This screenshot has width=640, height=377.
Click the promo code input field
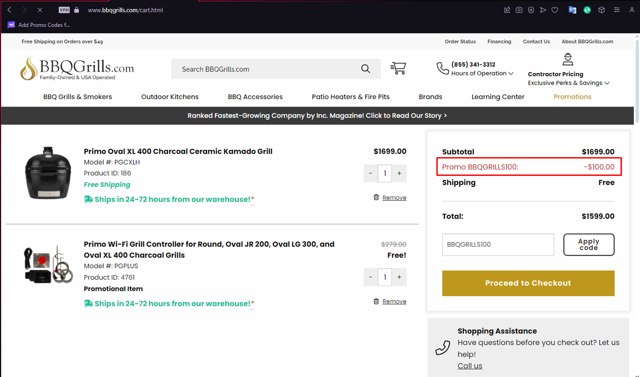pos(498,244)
